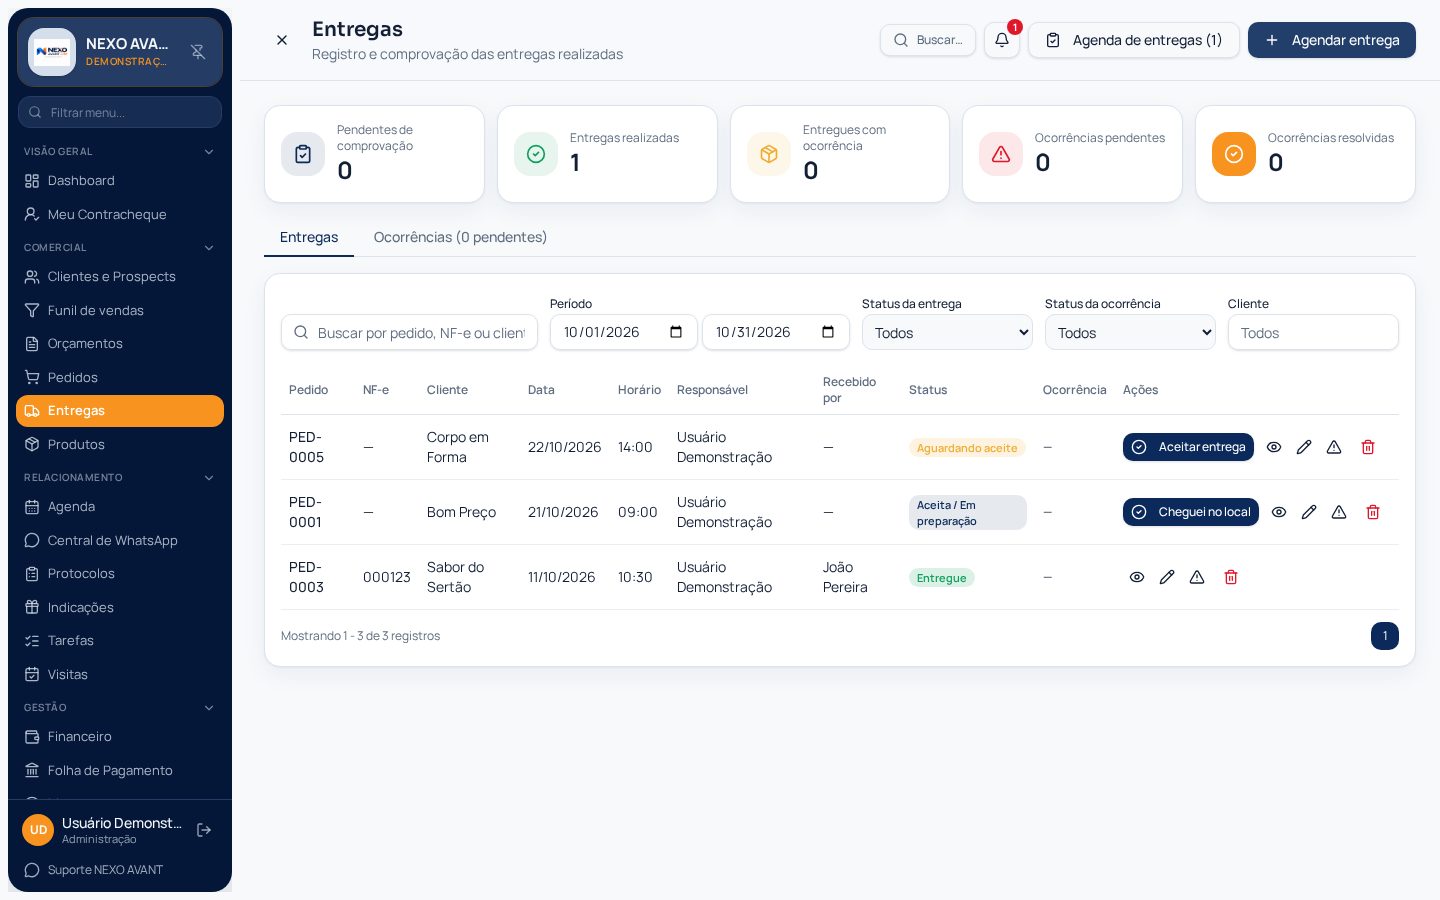Click the Ocorrências pendentes warning card icon
1440x900 pixels.
(1001, 154)
